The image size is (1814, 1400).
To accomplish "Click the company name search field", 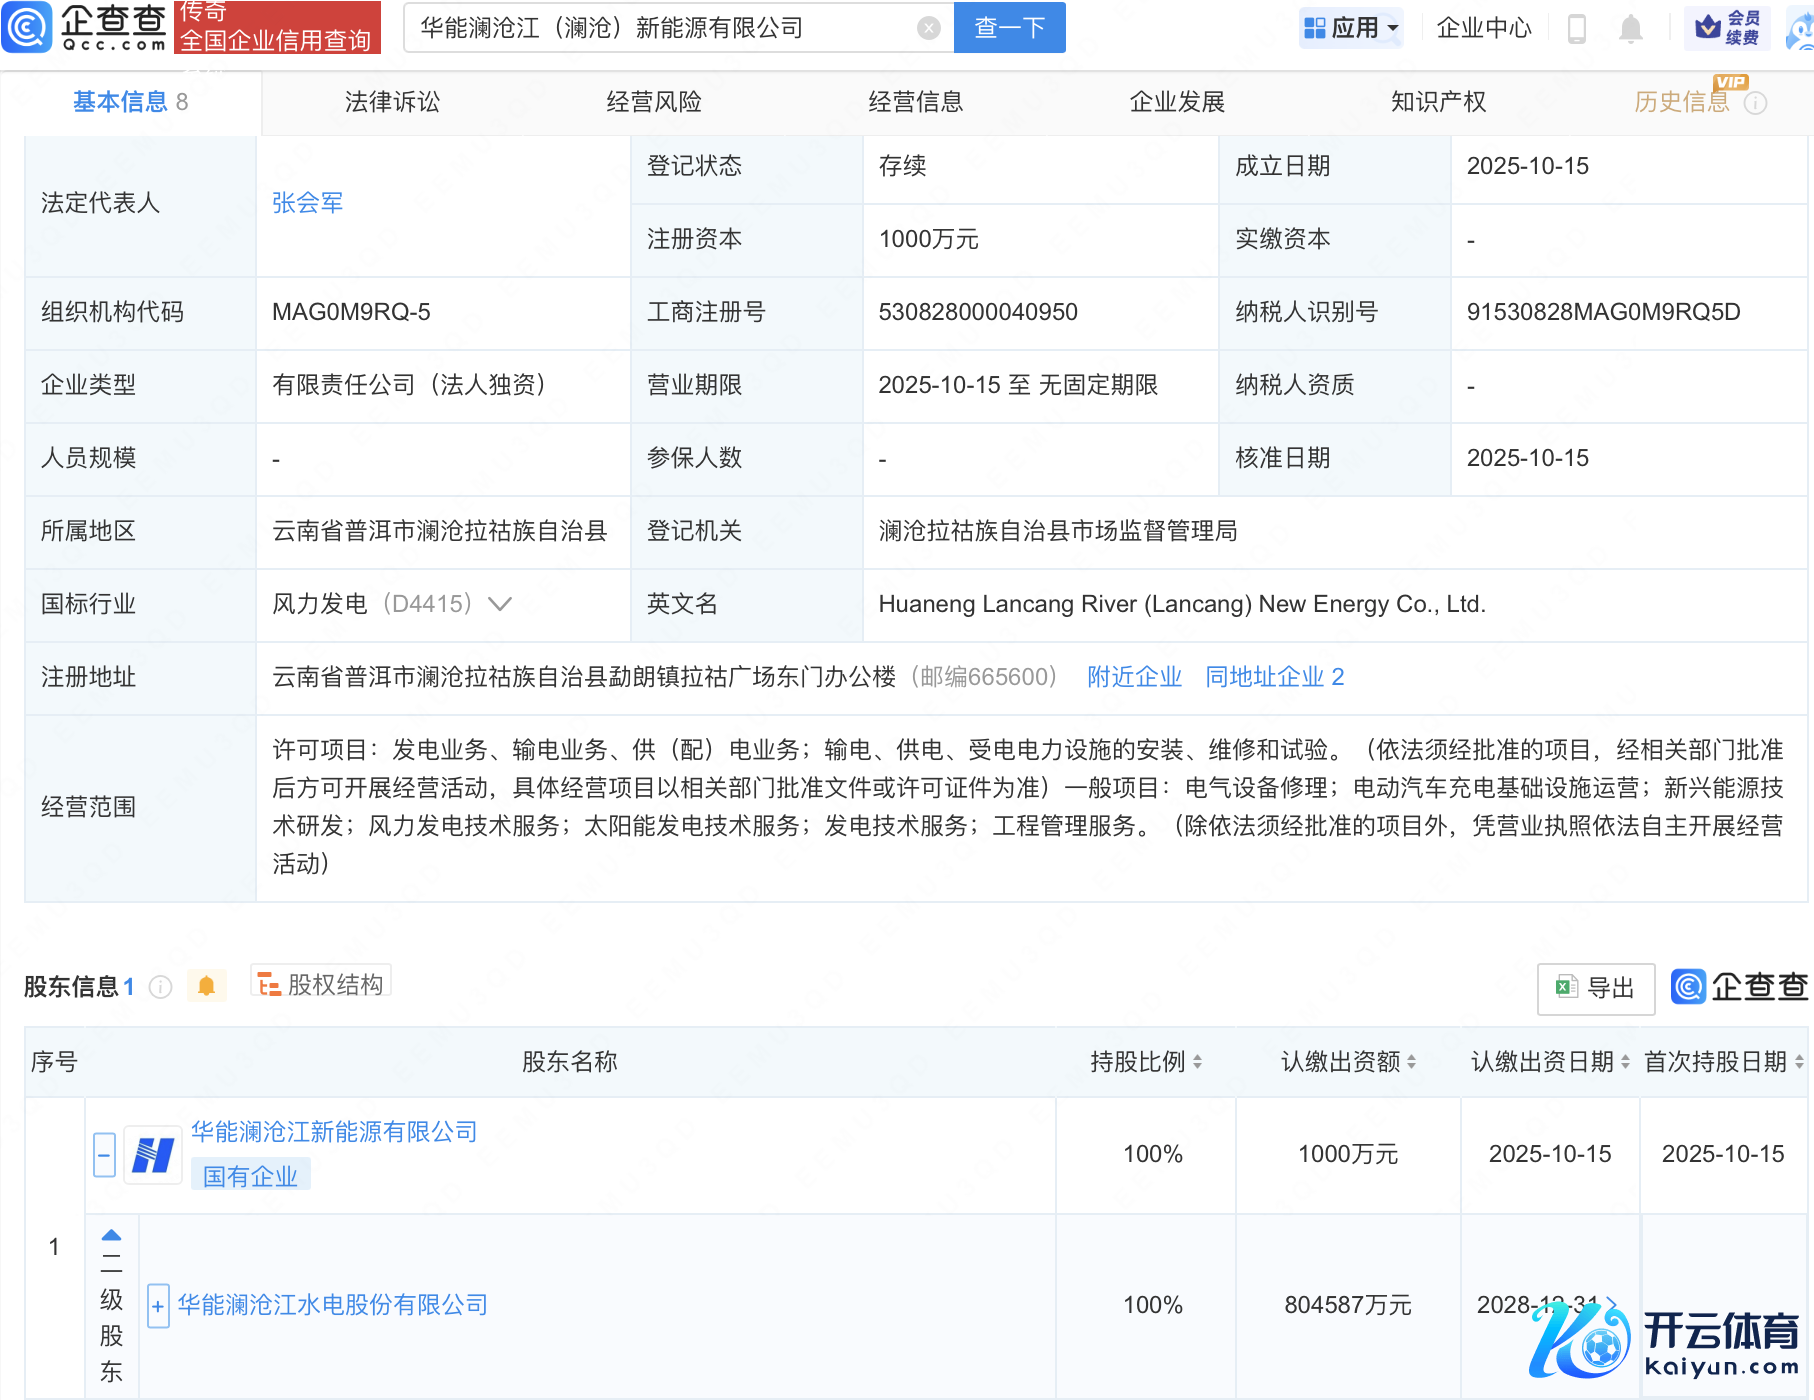I will [660, 28].
